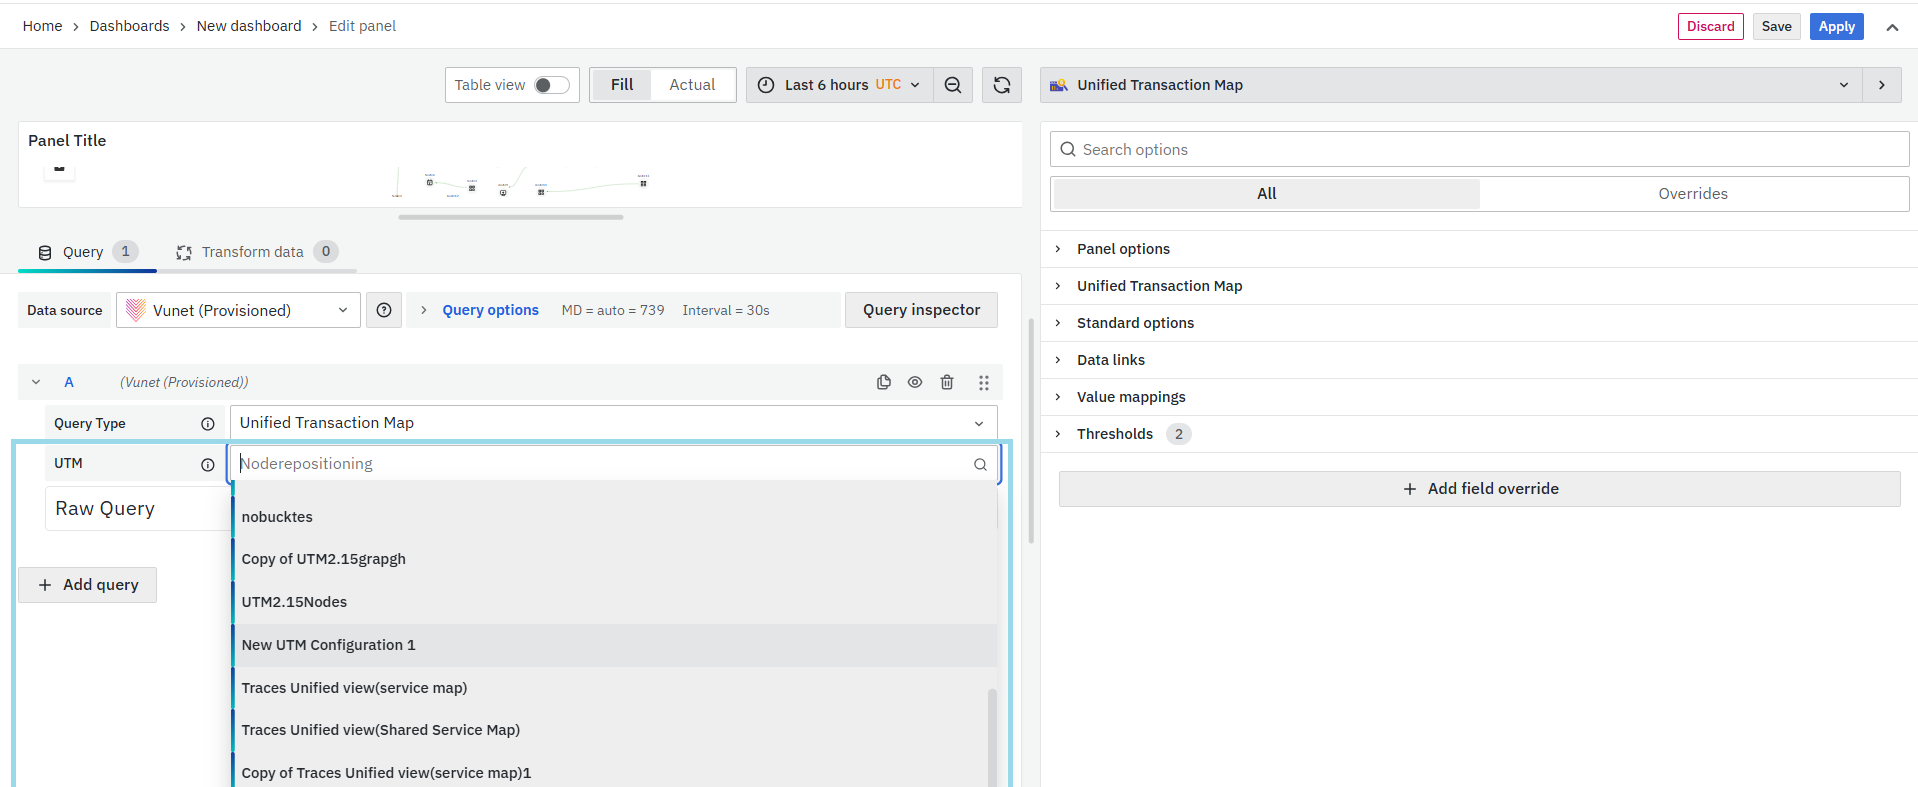Click the refresh dashboard icon
Image resolution: width=1918 pixels, height=787 pixels.
click(x=1002, y=85)
